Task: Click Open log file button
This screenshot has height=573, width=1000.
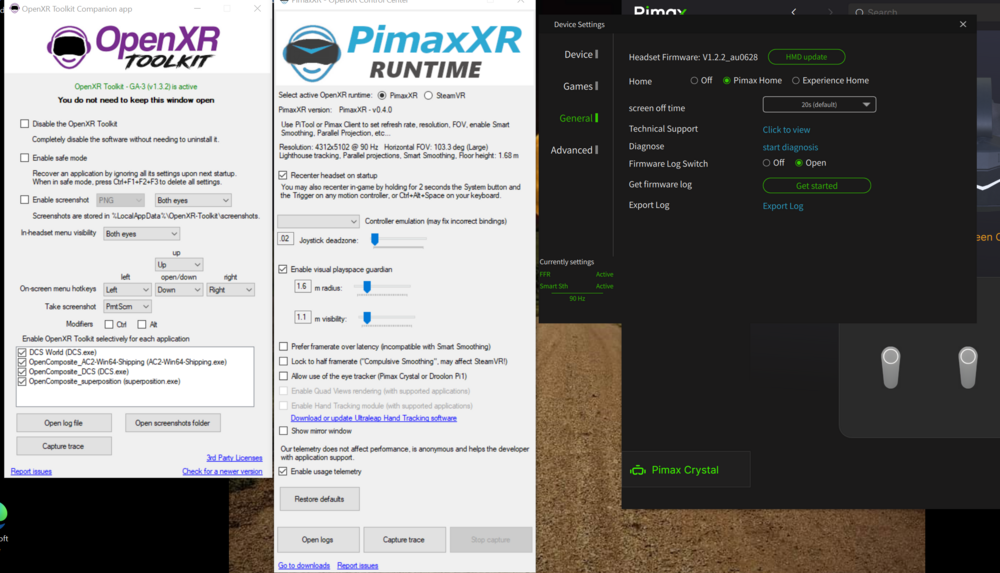Action: tap(64, 423)
